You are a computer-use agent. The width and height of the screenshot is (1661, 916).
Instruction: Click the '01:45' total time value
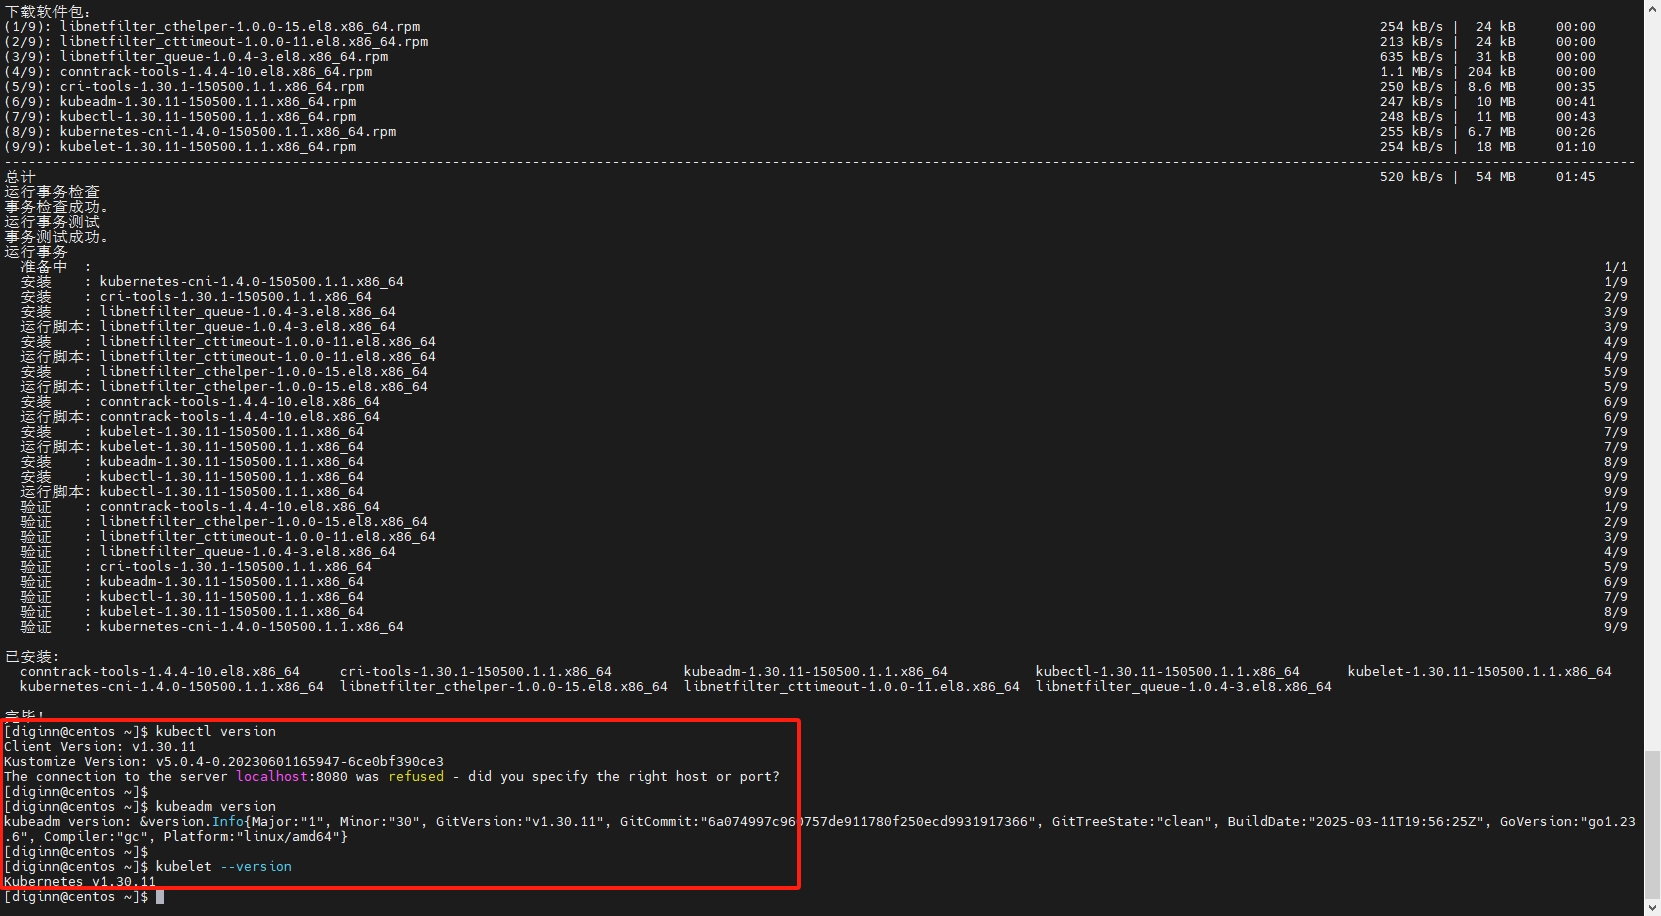[x=1575, y=177]
